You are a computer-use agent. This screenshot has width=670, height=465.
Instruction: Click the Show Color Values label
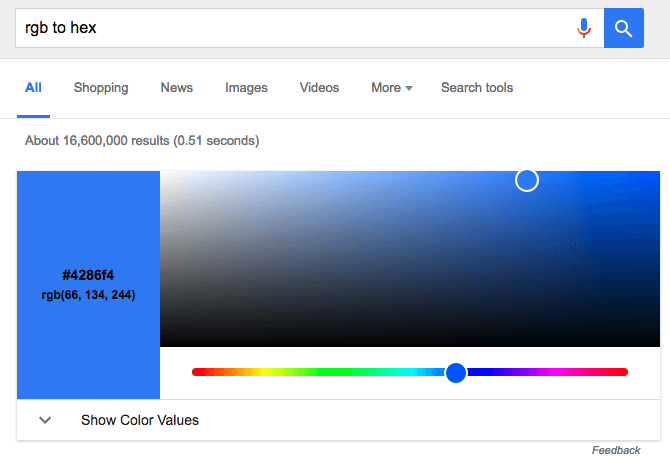(x=140, y=420)
